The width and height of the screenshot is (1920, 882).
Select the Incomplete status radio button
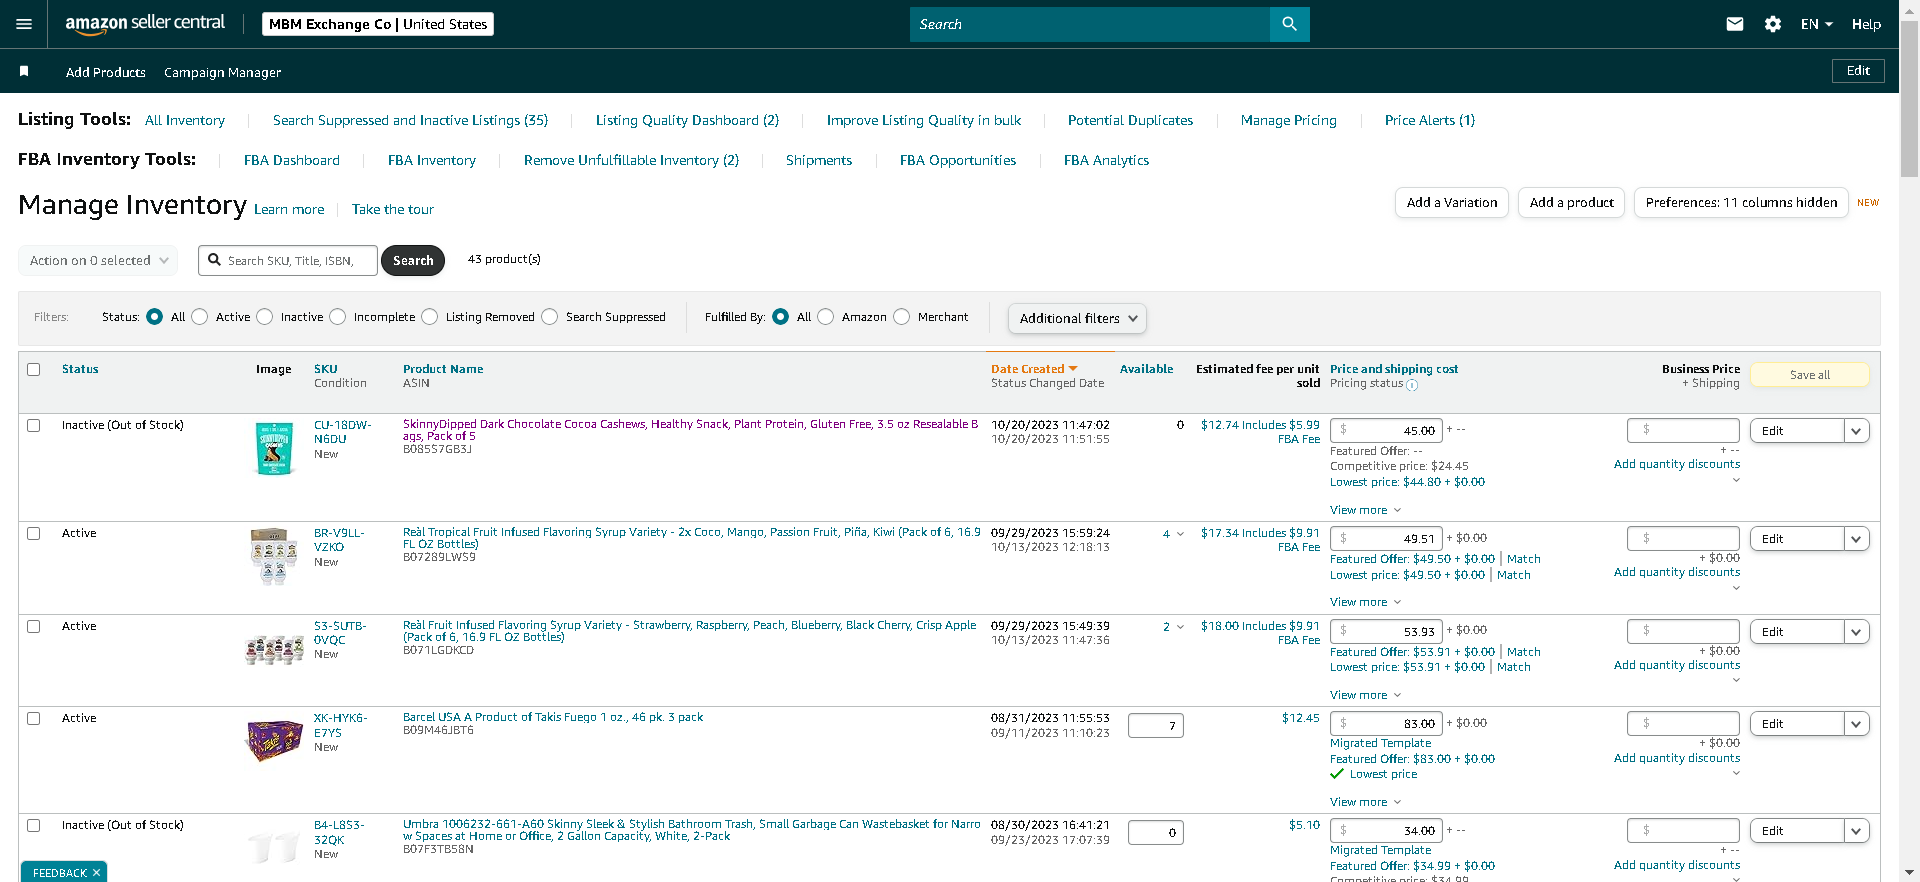338,317
